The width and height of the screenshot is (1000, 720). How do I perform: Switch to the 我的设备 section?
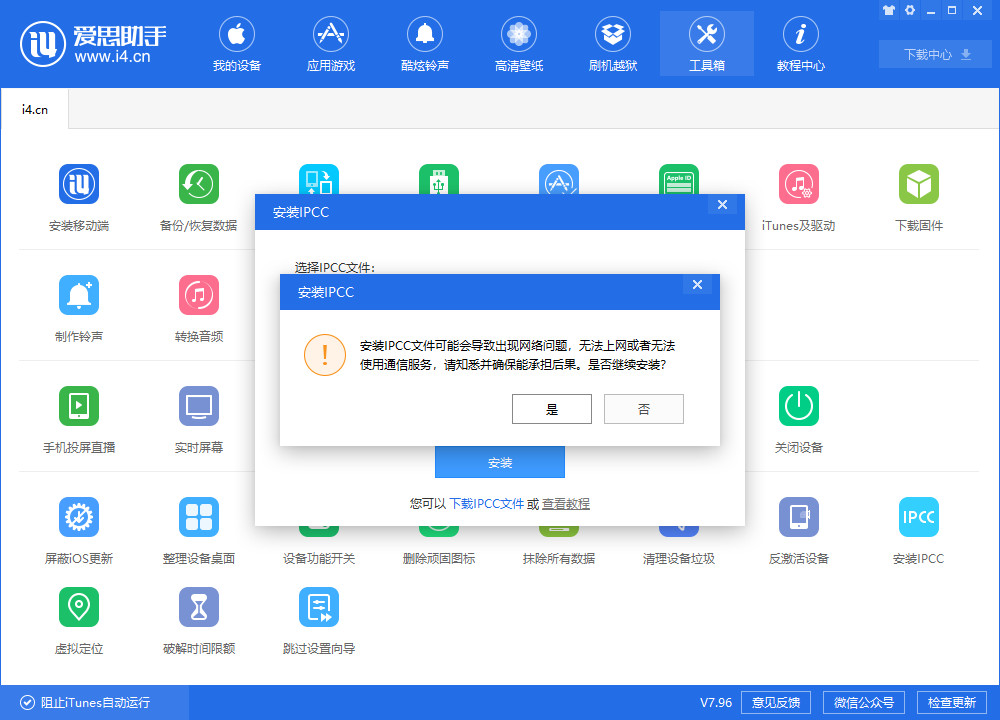tap(237, 43)
